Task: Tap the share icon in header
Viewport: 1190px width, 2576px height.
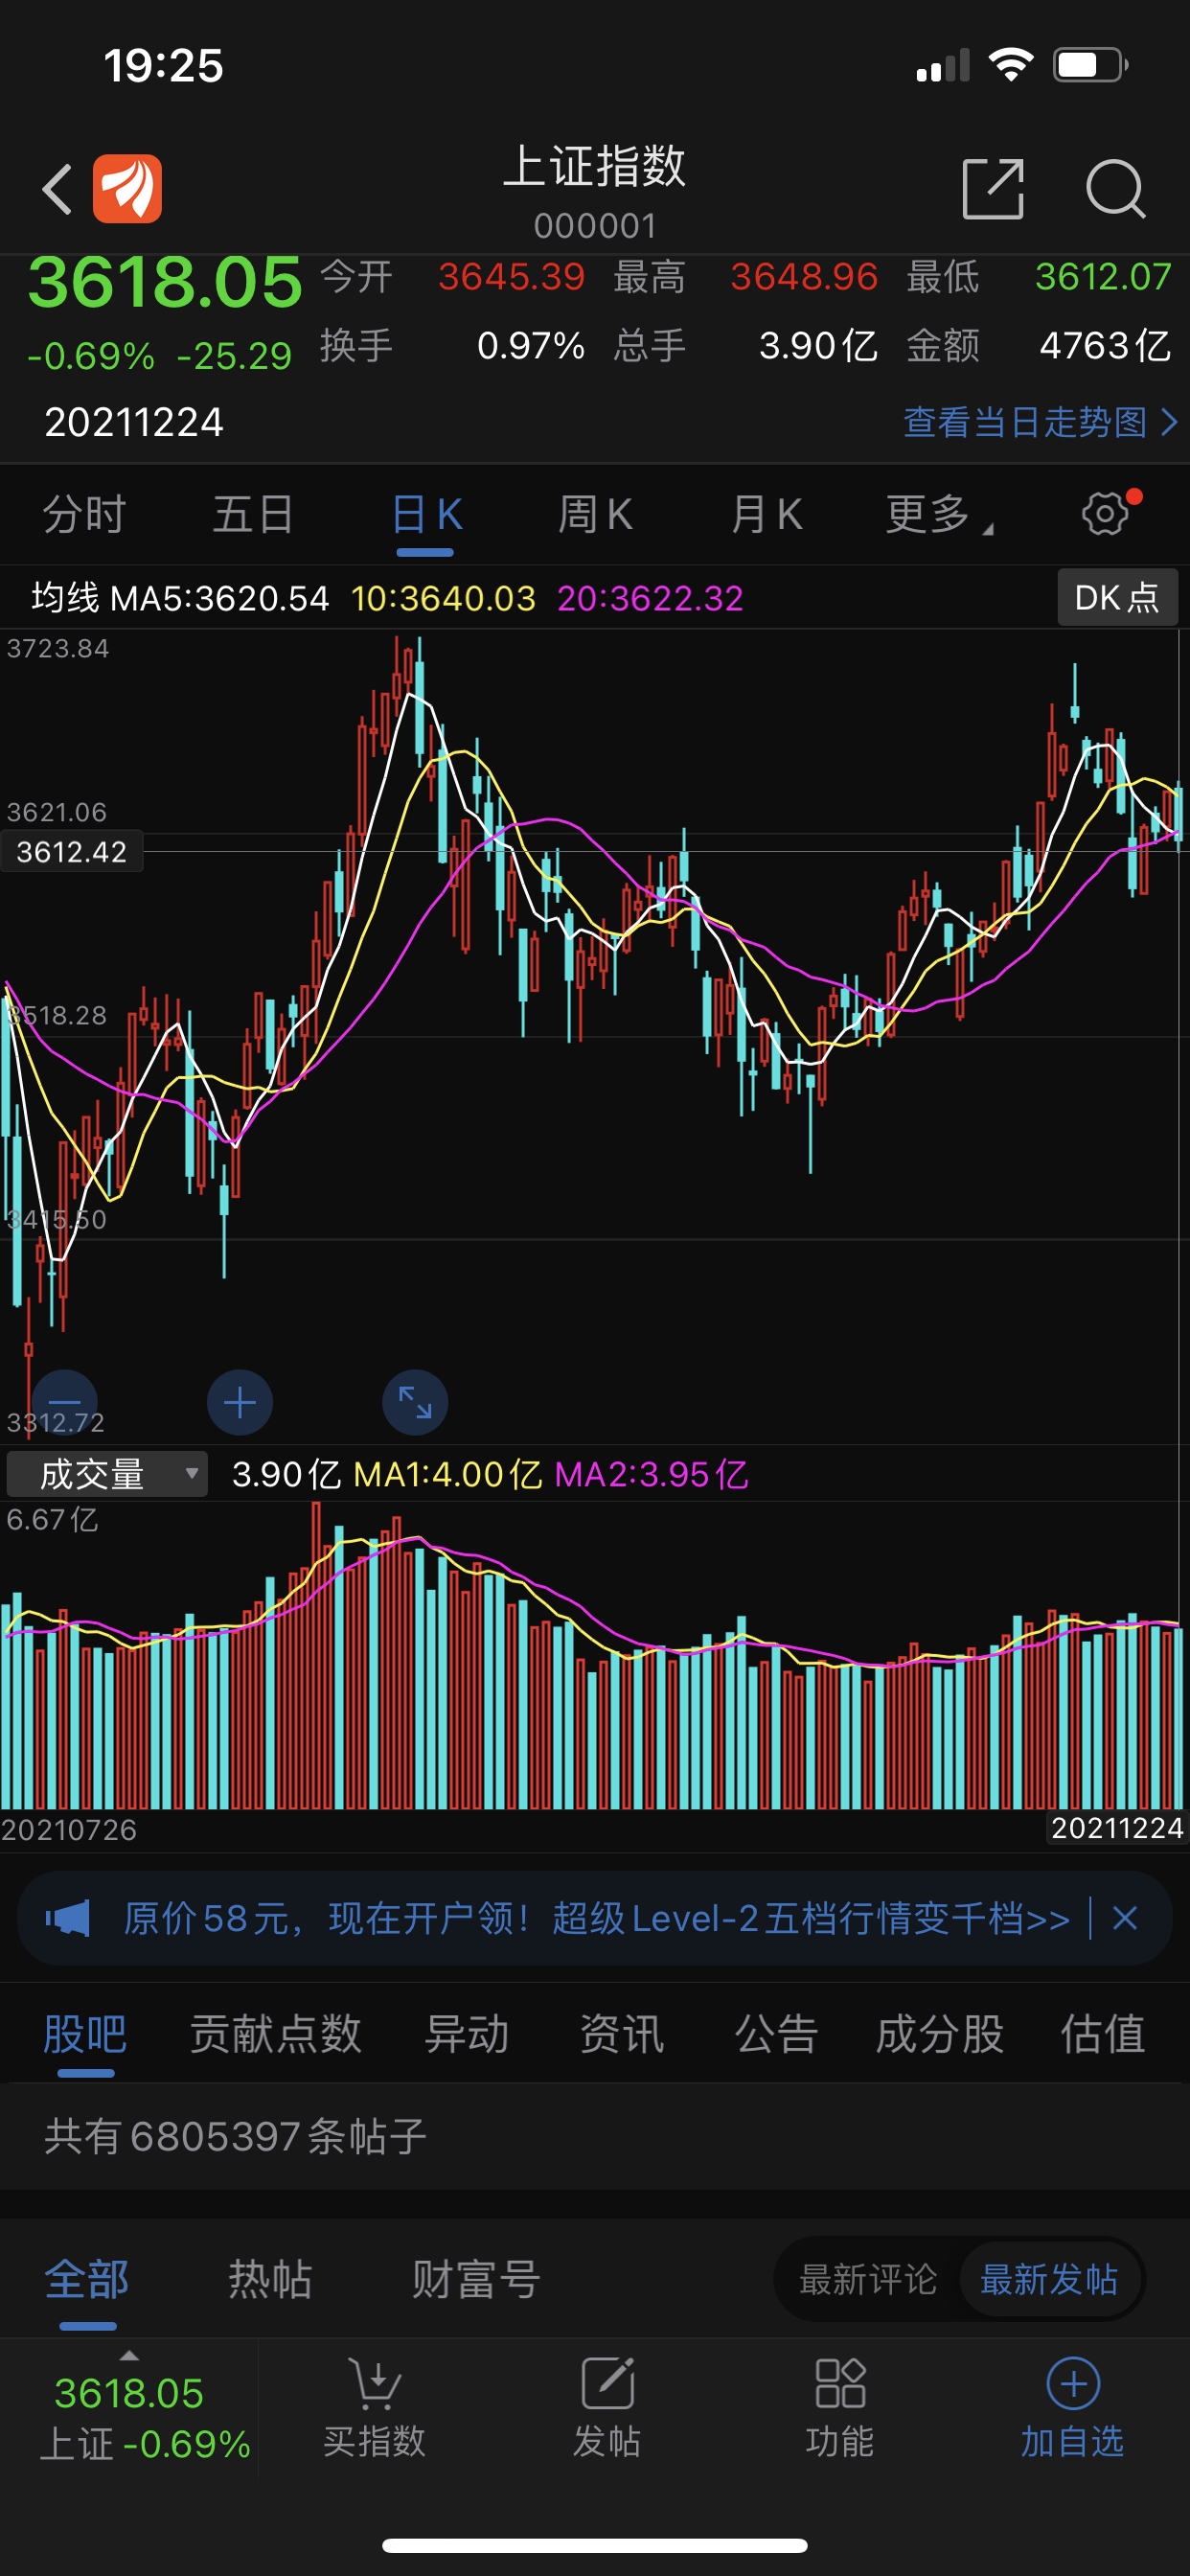Action: tap(992, 189)
